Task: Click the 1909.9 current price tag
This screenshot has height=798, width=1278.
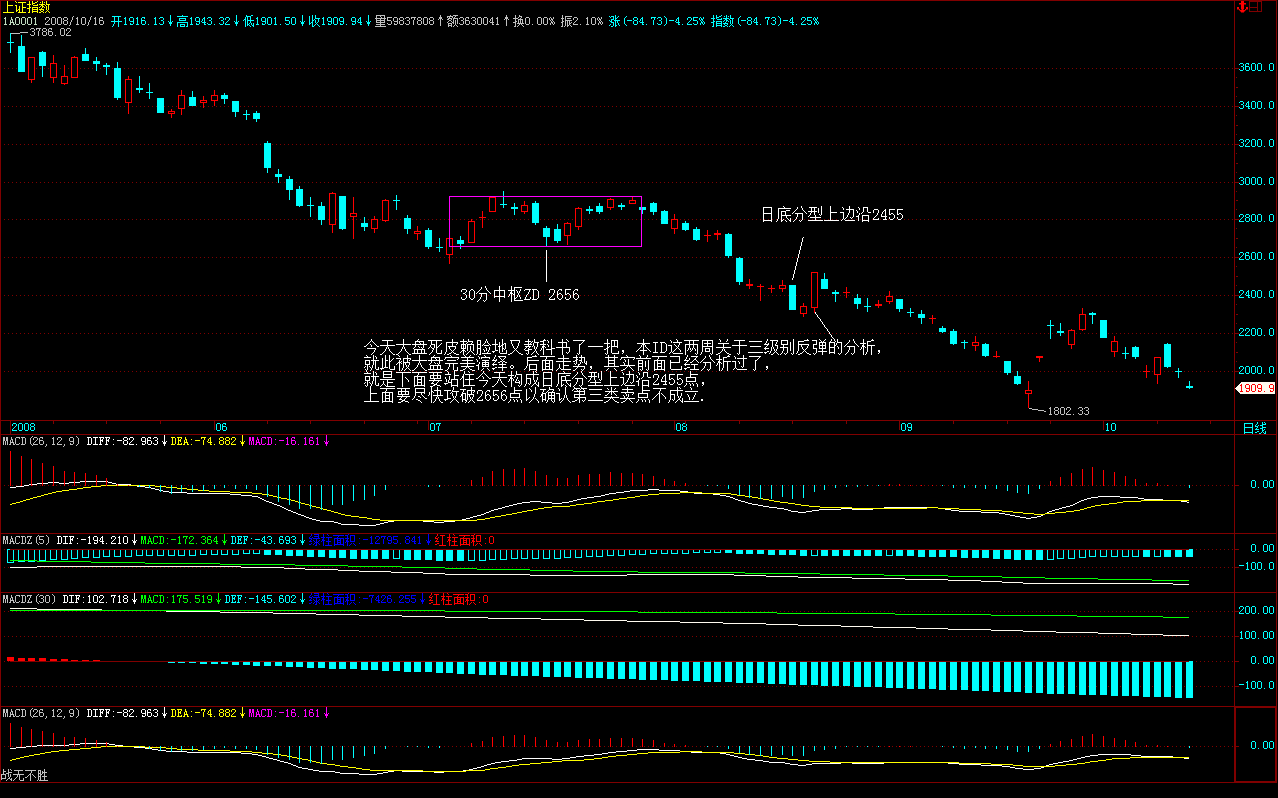Action: 1255,388
